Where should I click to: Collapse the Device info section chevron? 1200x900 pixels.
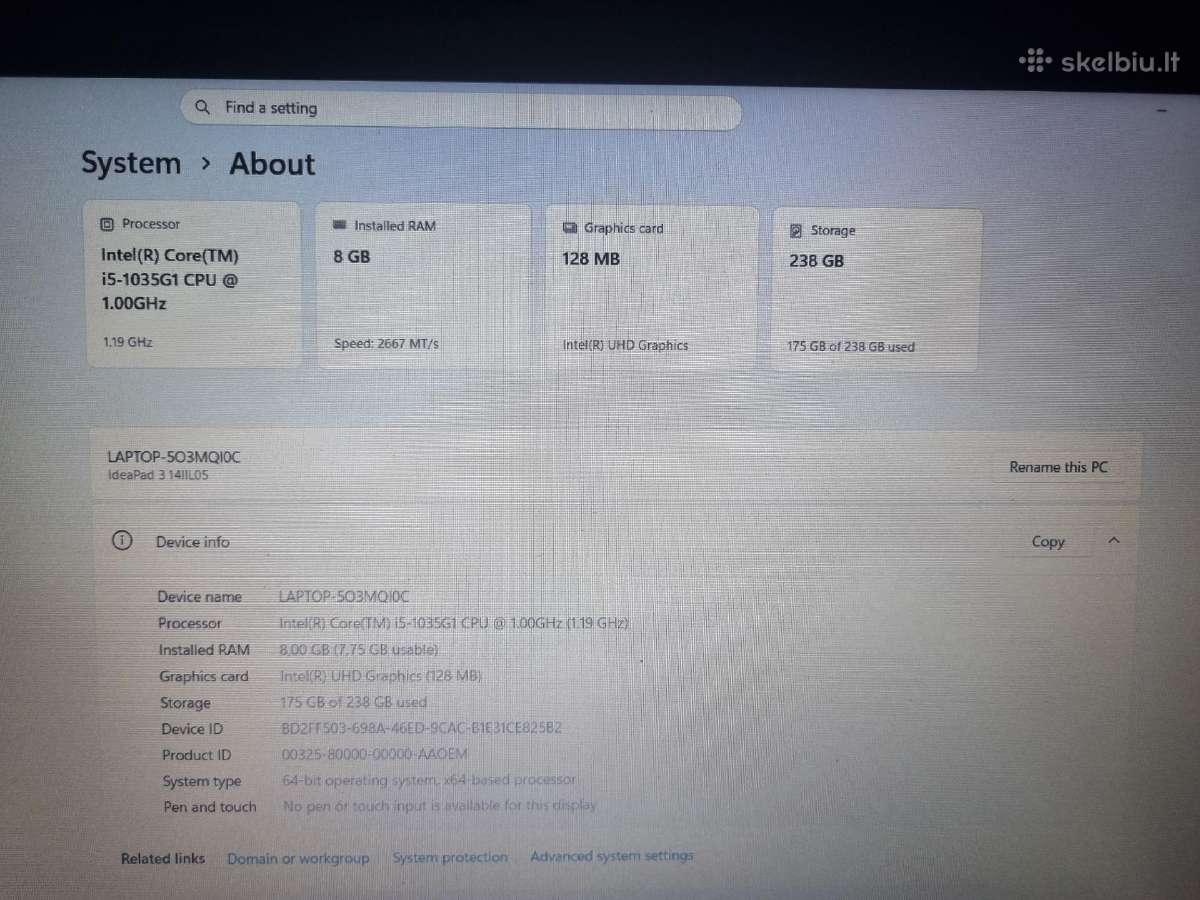pos(1114,541)
